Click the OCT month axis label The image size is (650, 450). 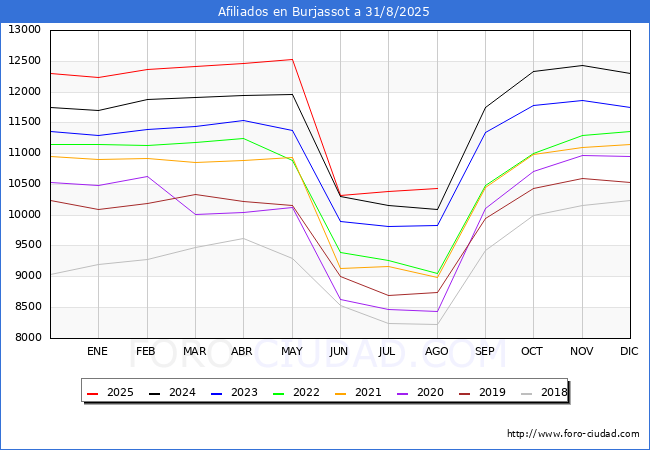532,351
